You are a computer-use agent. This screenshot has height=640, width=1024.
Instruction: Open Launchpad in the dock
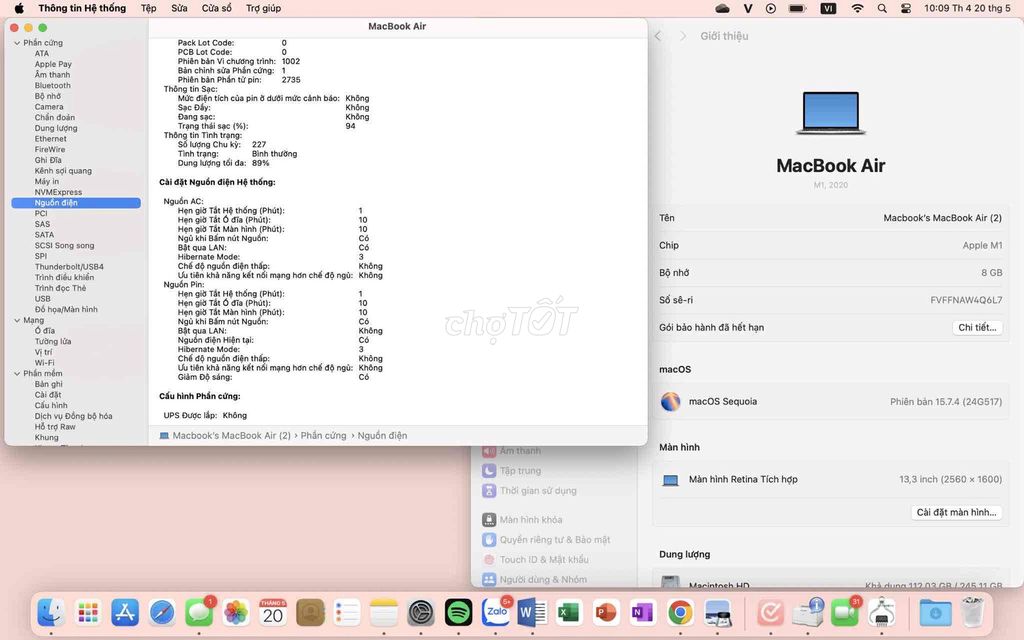pyautogui.click(x=88, y=613)
